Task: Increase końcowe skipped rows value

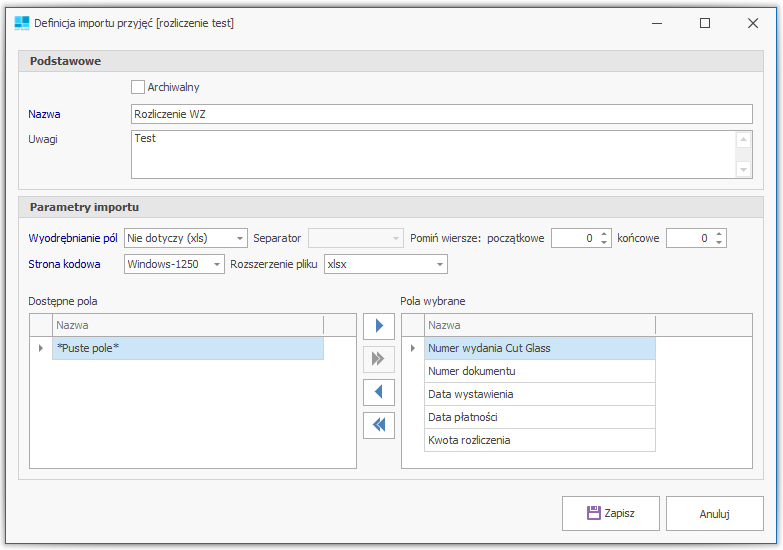Action: (719, 234)
